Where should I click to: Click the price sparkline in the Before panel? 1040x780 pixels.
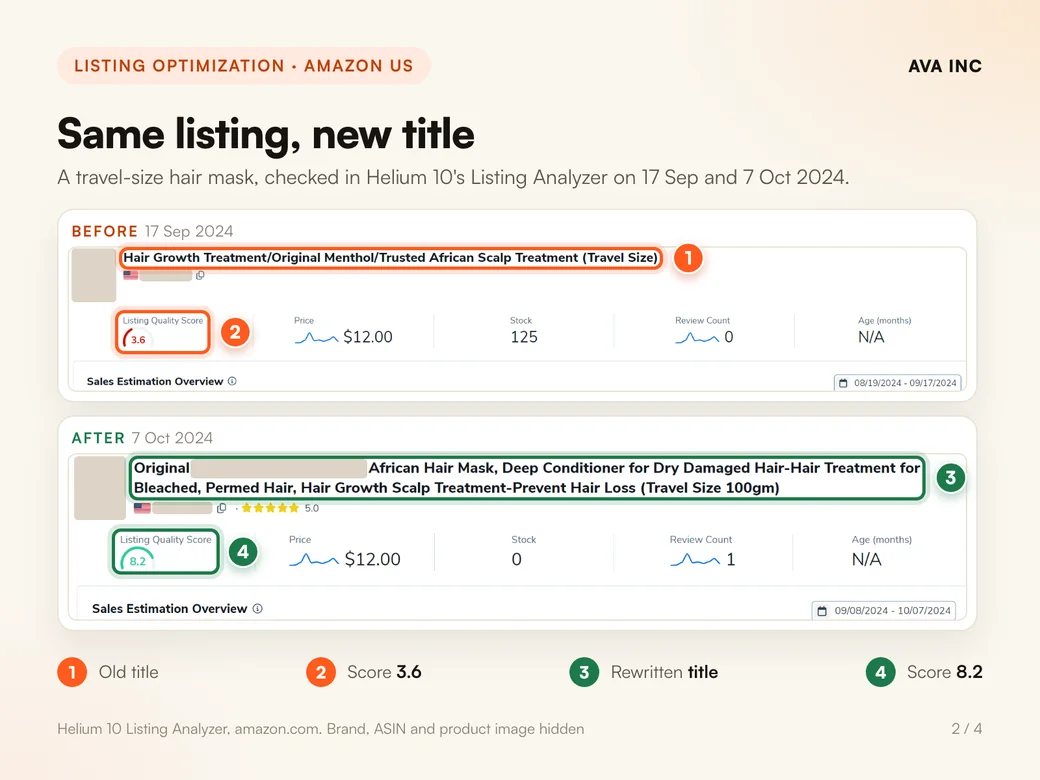[316, 338]
